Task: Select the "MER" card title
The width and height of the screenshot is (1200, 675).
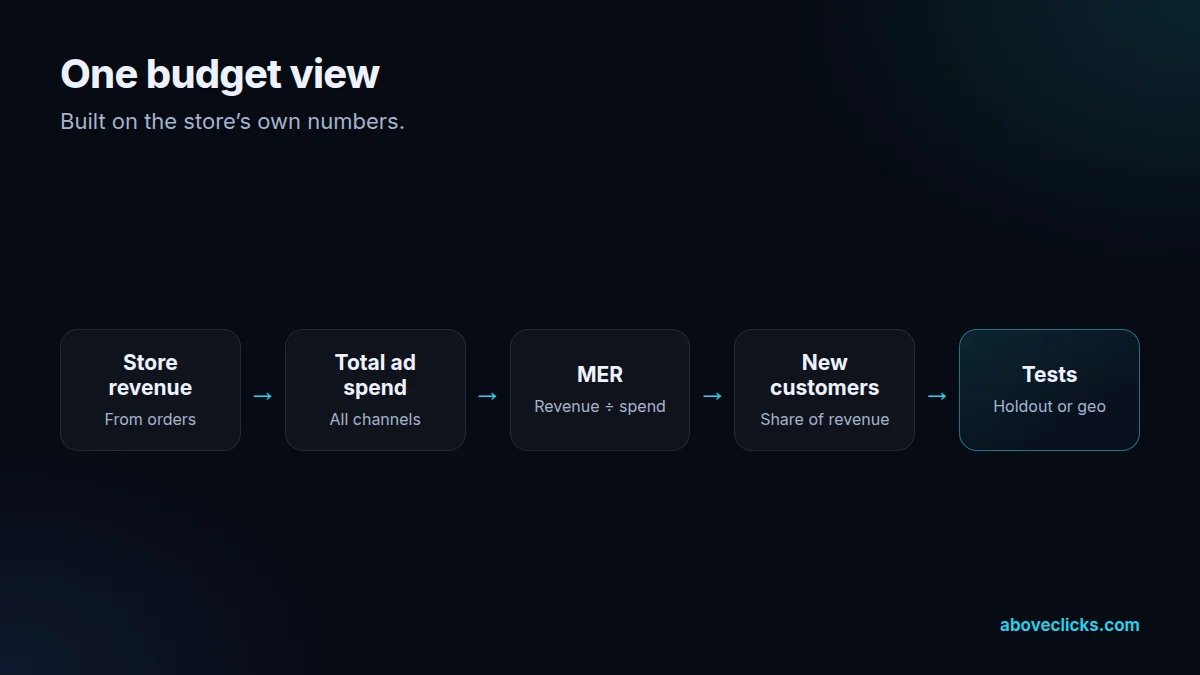Action: tap(600, 375)
